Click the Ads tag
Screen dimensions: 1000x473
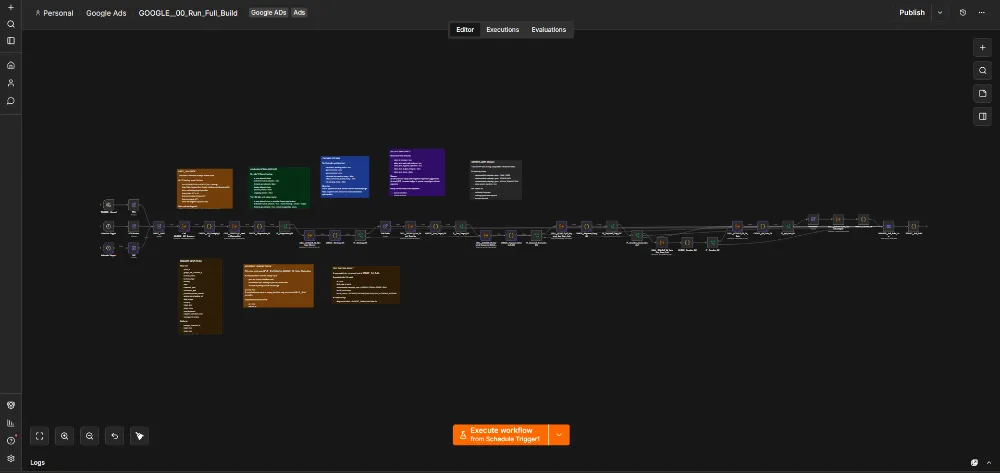298,13
